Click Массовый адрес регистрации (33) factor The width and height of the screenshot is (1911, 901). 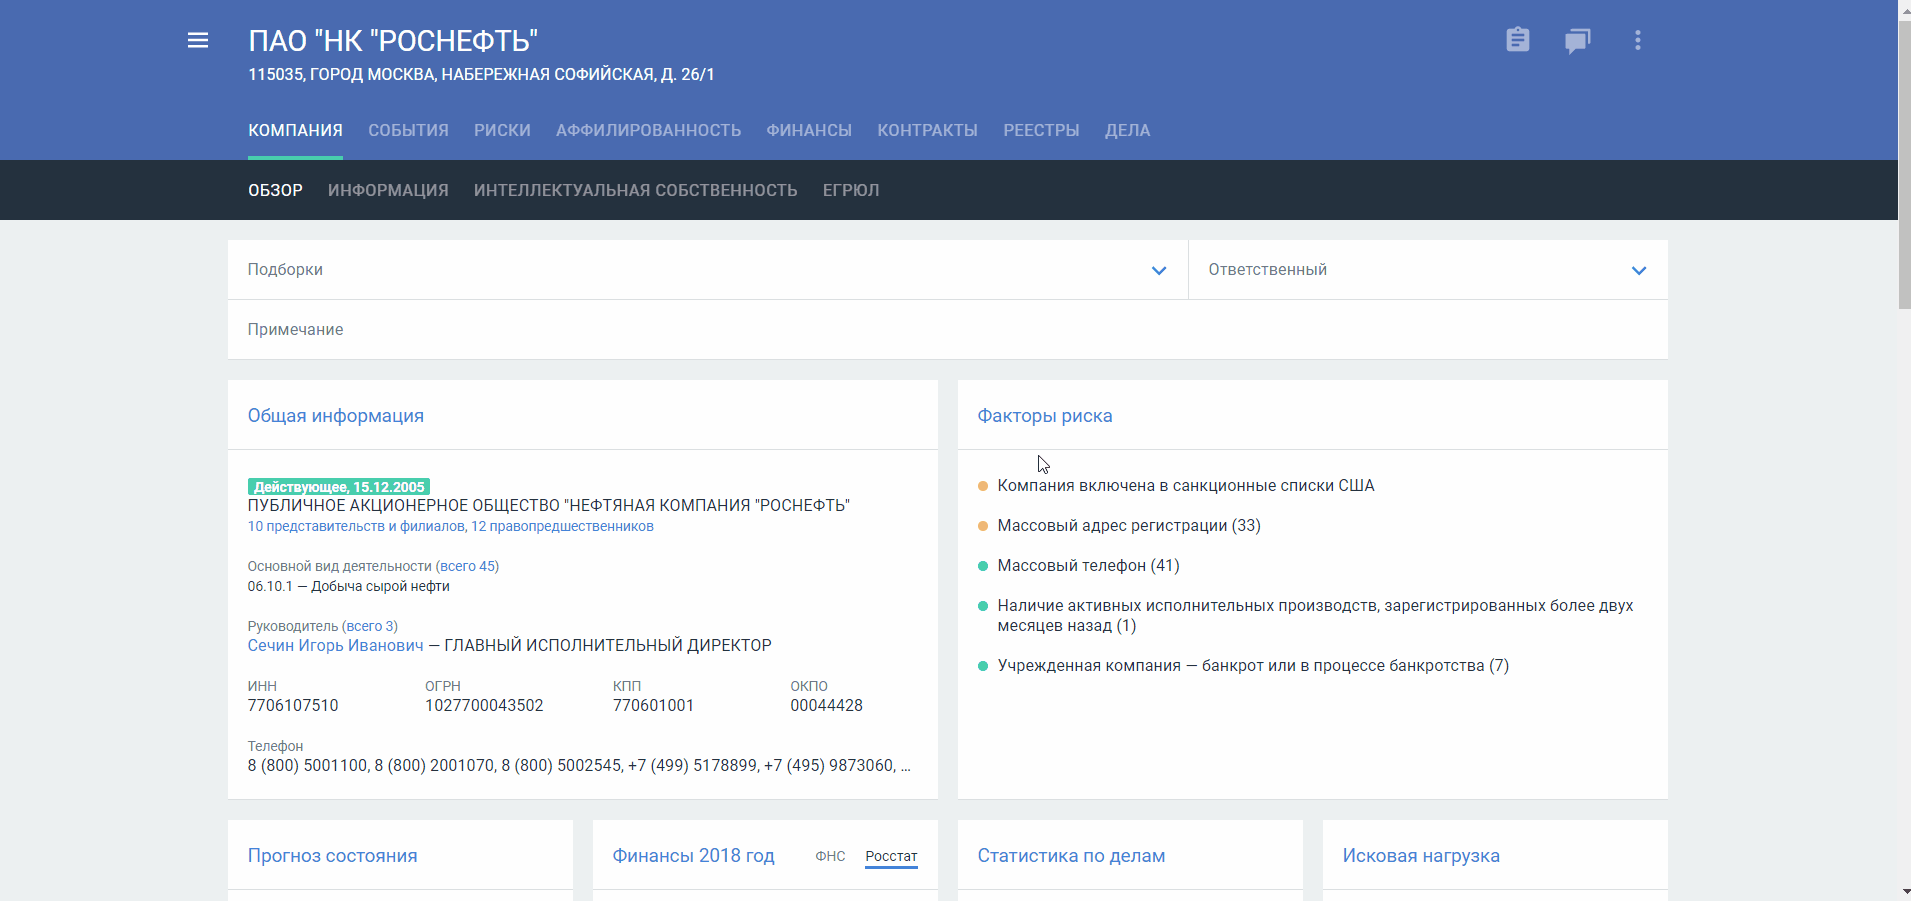pyautogui.click(x=1128, y=525)
